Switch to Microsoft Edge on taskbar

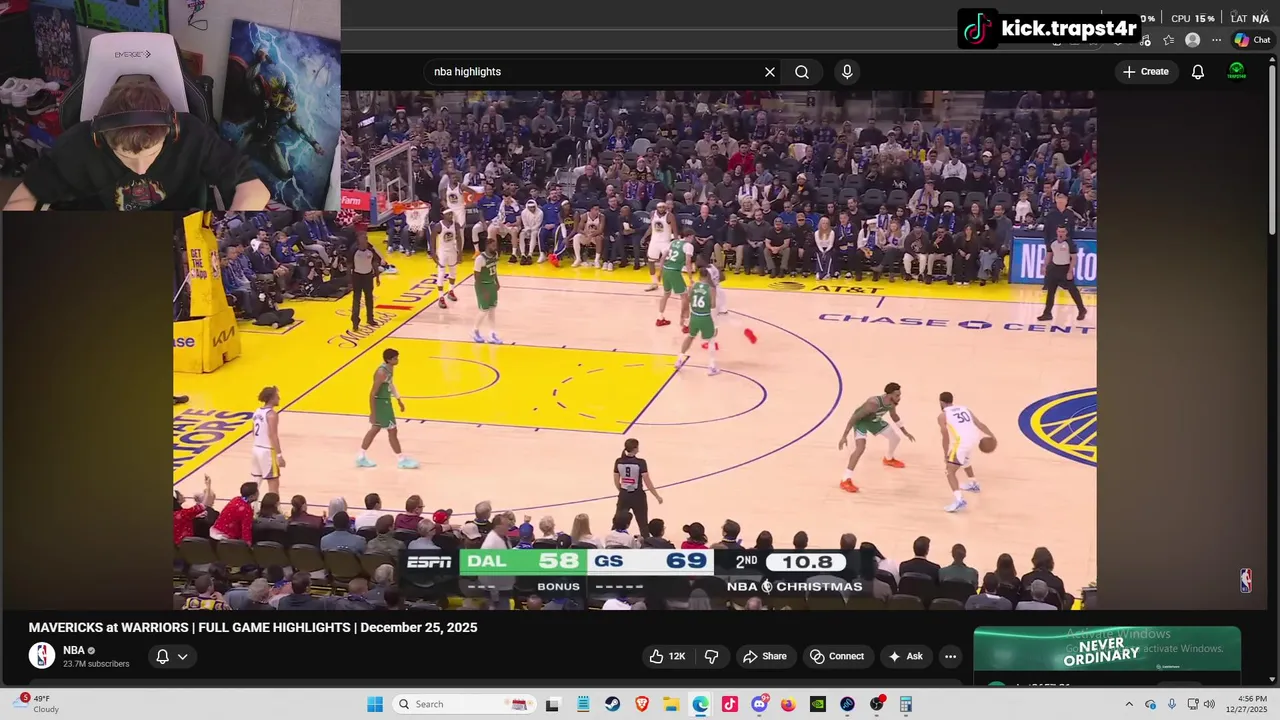pyautogui.click(x=700, y=704)
